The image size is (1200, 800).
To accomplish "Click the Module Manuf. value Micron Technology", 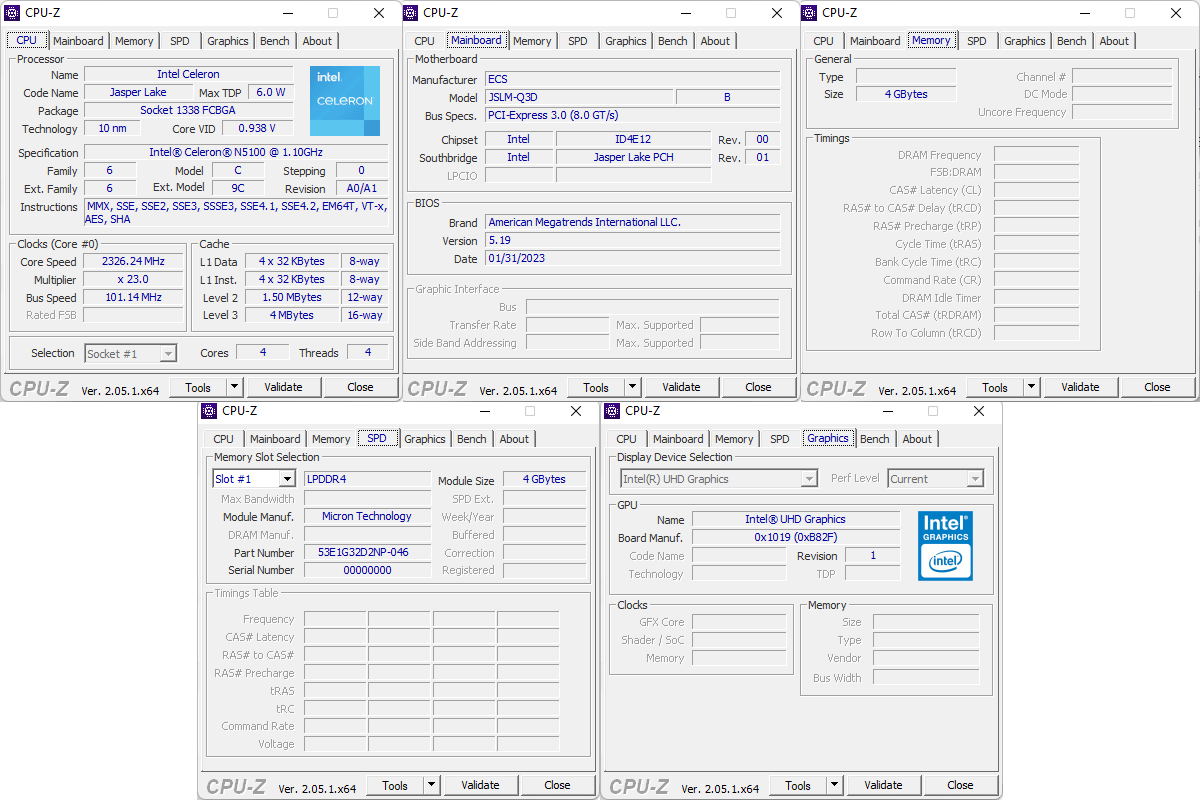I will coord(367,516).
